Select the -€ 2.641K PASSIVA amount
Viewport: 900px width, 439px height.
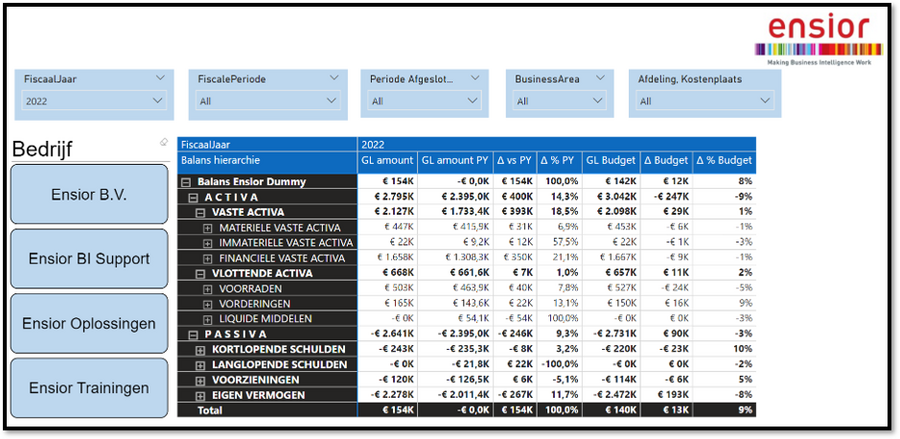387,334
